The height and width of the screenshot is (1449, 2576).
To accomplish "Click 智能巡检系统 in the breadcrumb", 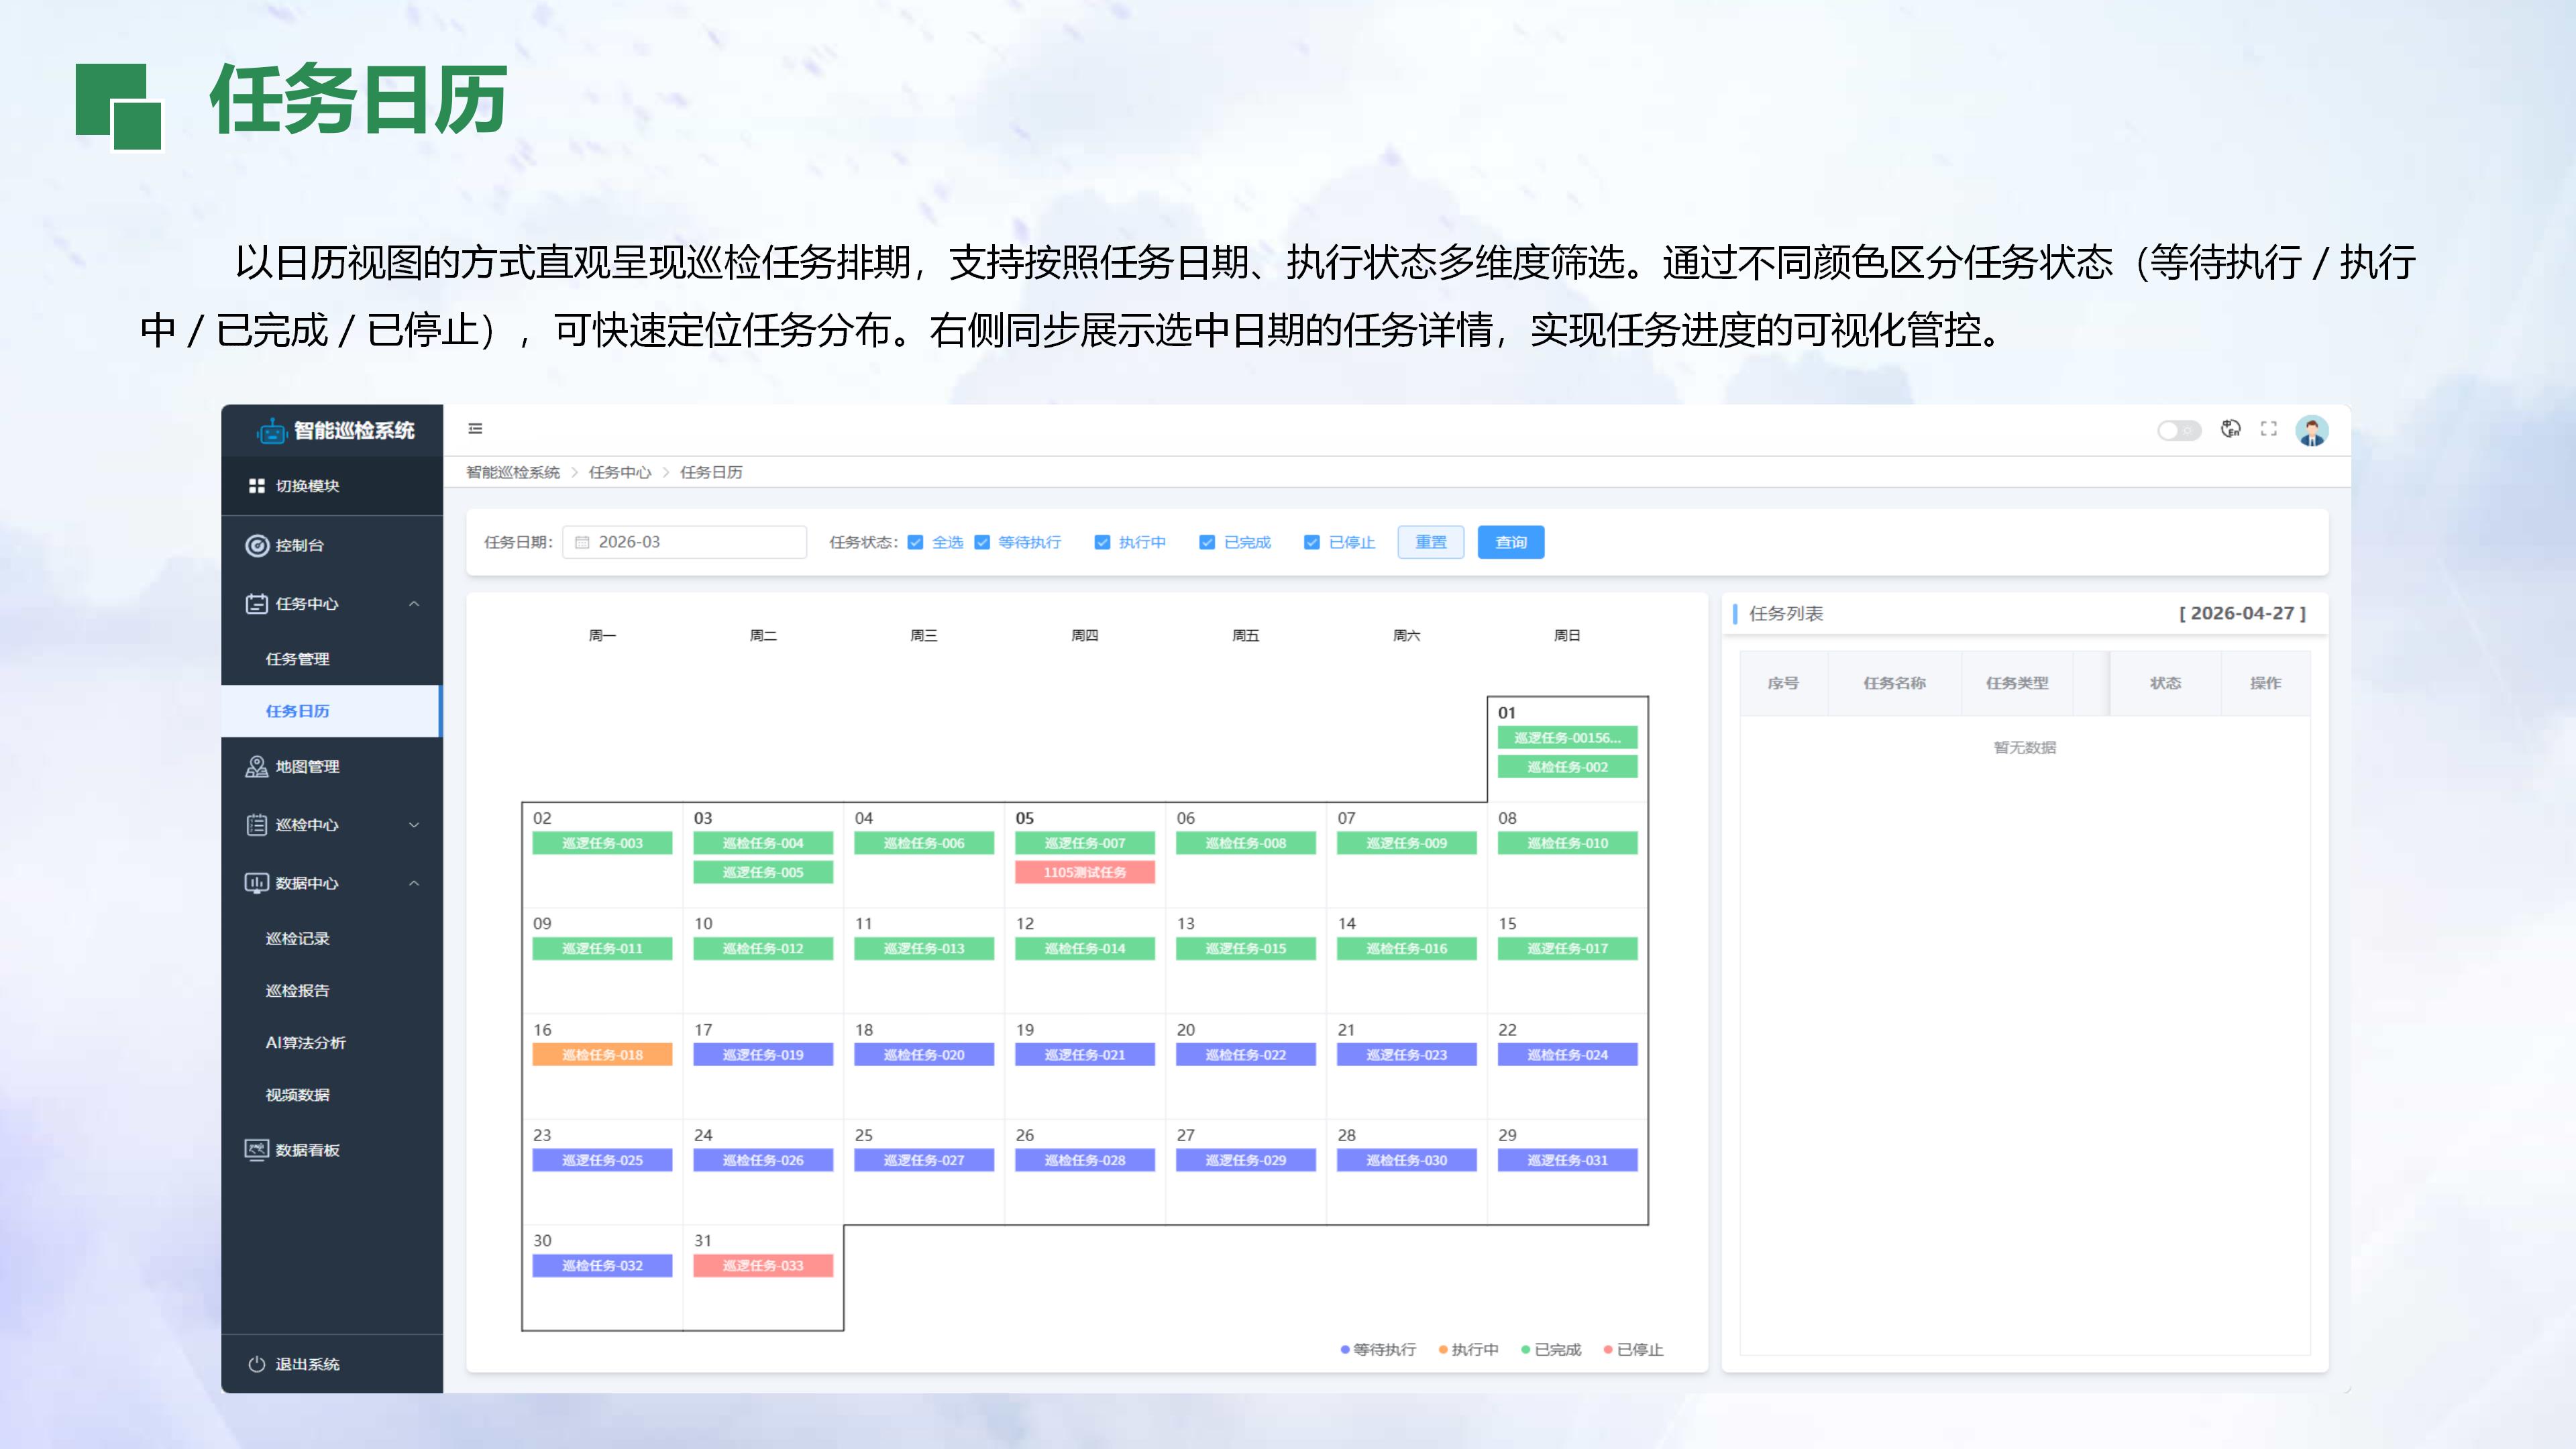I will tap(513, 472).
